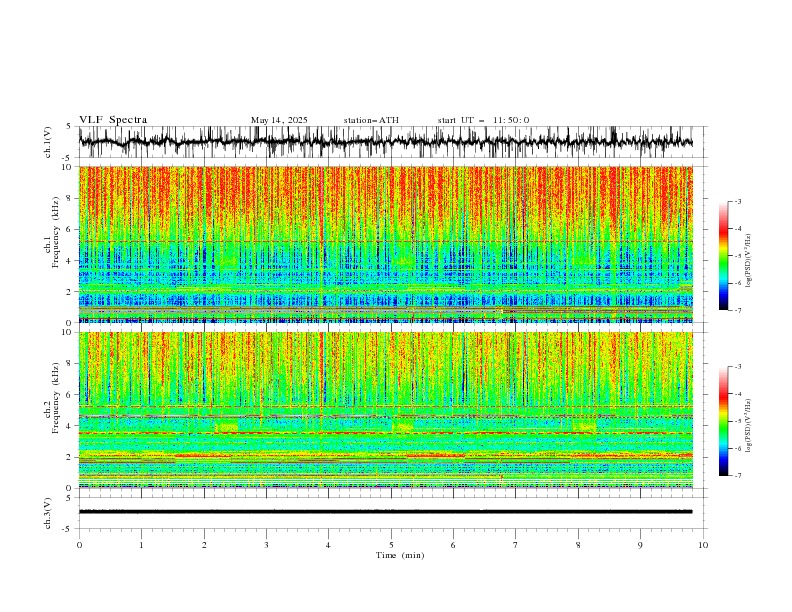The height and width of the screenshot is (612, 792).
Task: Click the ch.1 spectrogram panel
Action: [385, 244]
